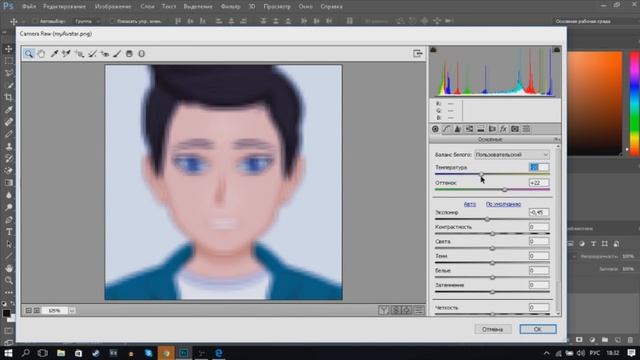Viewport: 640px width, 360px height.
Task: Click the Tint slider handle
Action: (x=505, y=190)
